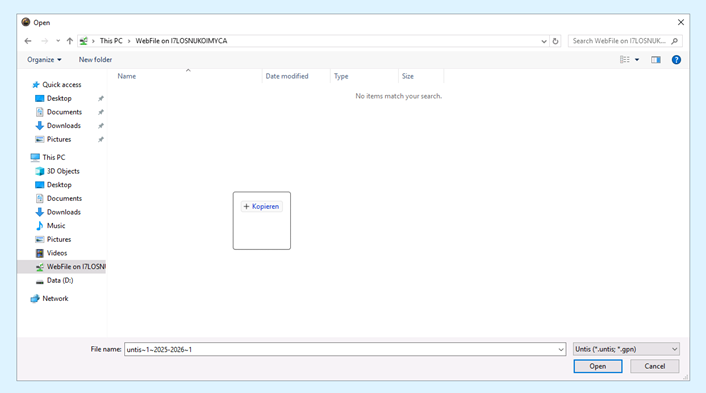This screenshot has height=393, width=706.
Task: Click the Network icon in sidebar
Action: pyautogui.click(x=35, y=298)
